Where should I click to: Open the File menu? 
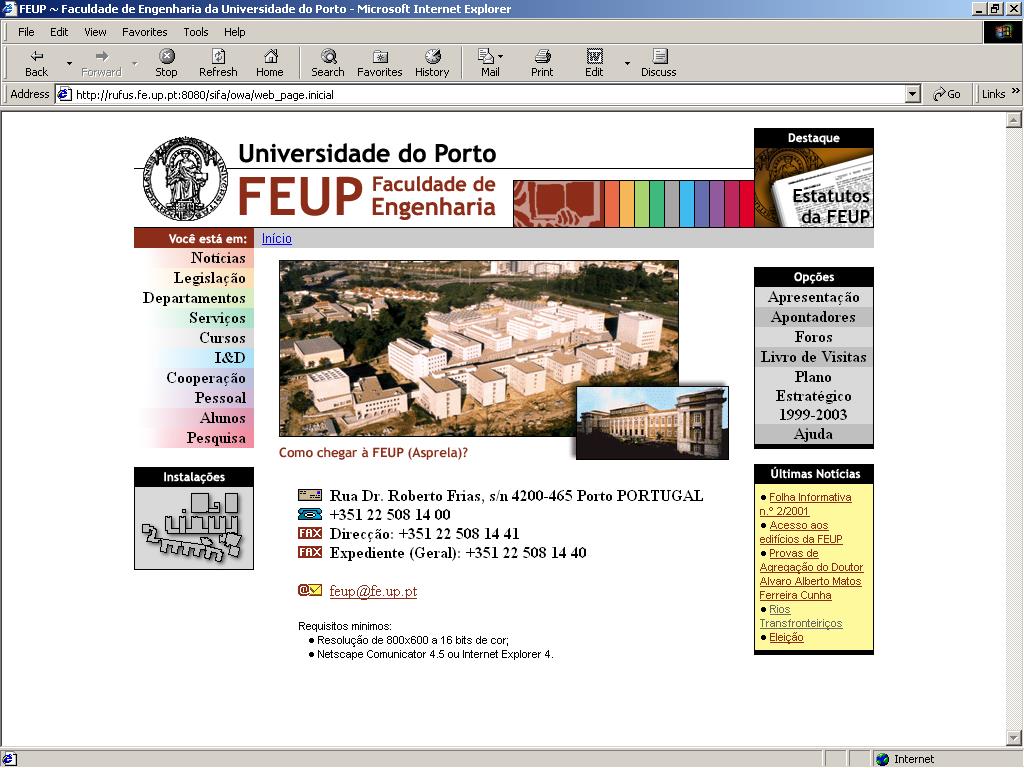[x=26, y=32]
